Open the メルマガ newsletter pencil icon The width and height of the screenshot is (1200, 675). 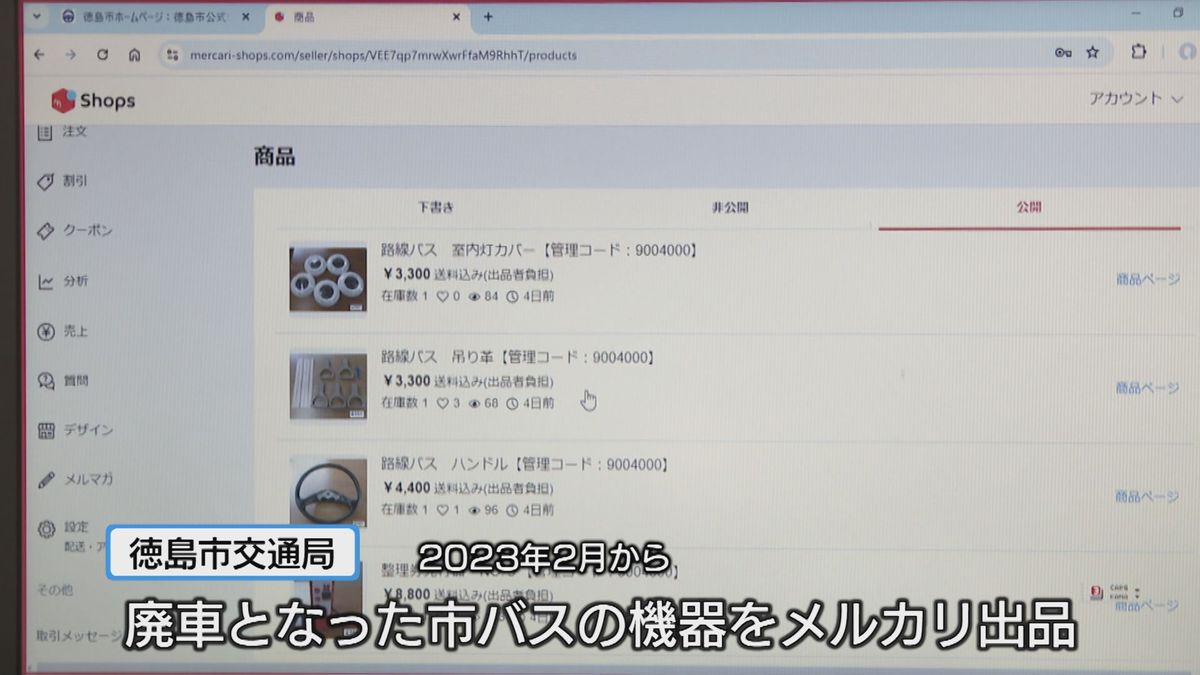[x=45, y=480]
